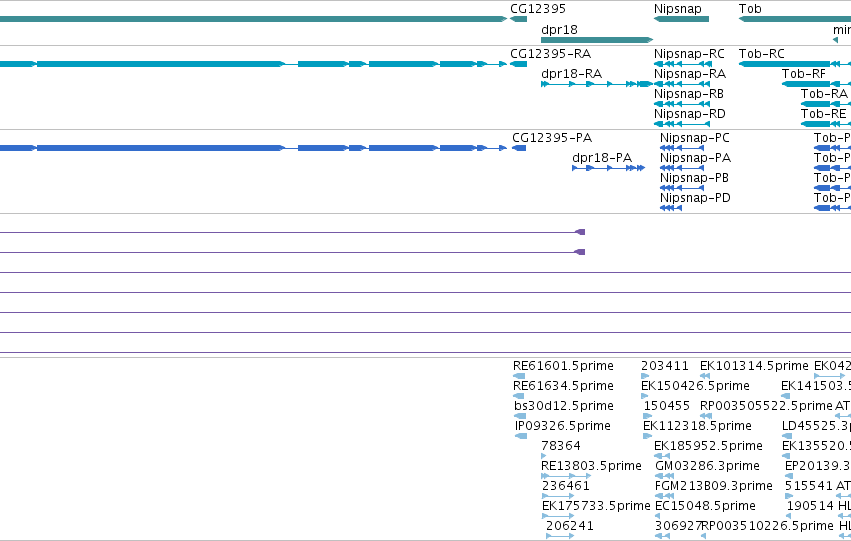Select the 150455 feature label
This screenshot has height=541, width=851.
(x=666, y=406)
